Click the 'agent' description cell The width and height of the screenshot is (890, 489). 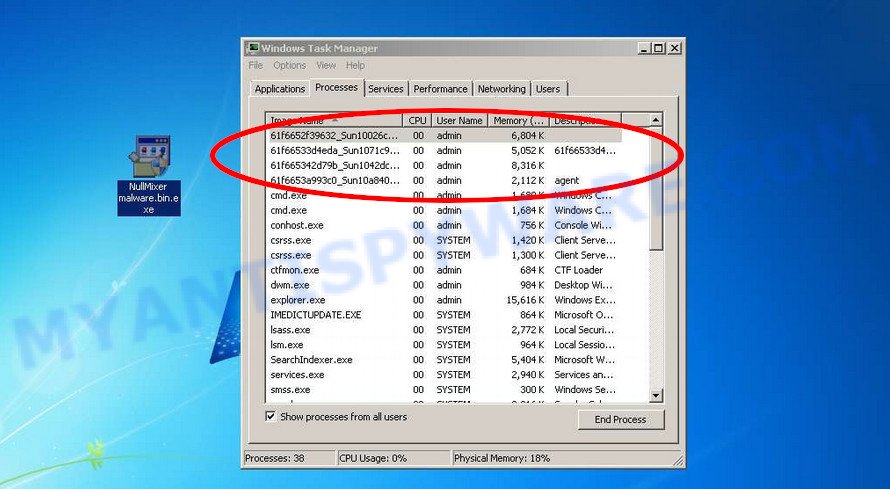pyautogui.click(x=566, y=180)
